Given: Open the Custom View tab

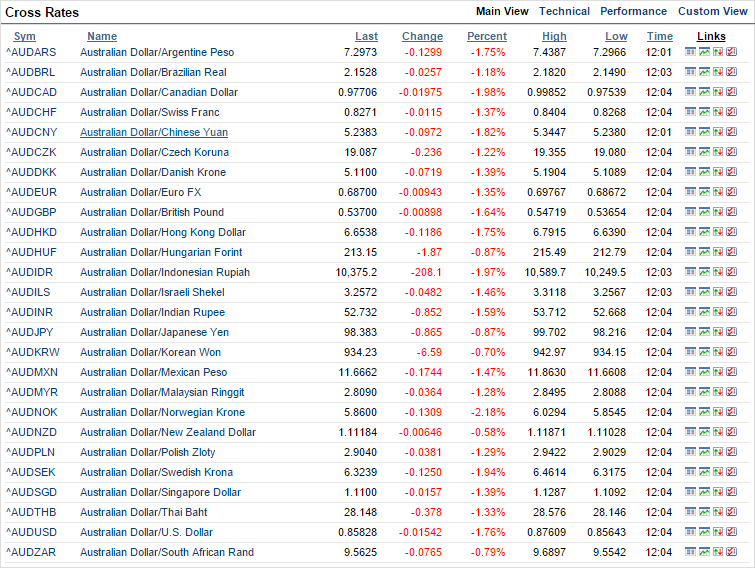Looking at the screenshot, I should tap(712, 12).
